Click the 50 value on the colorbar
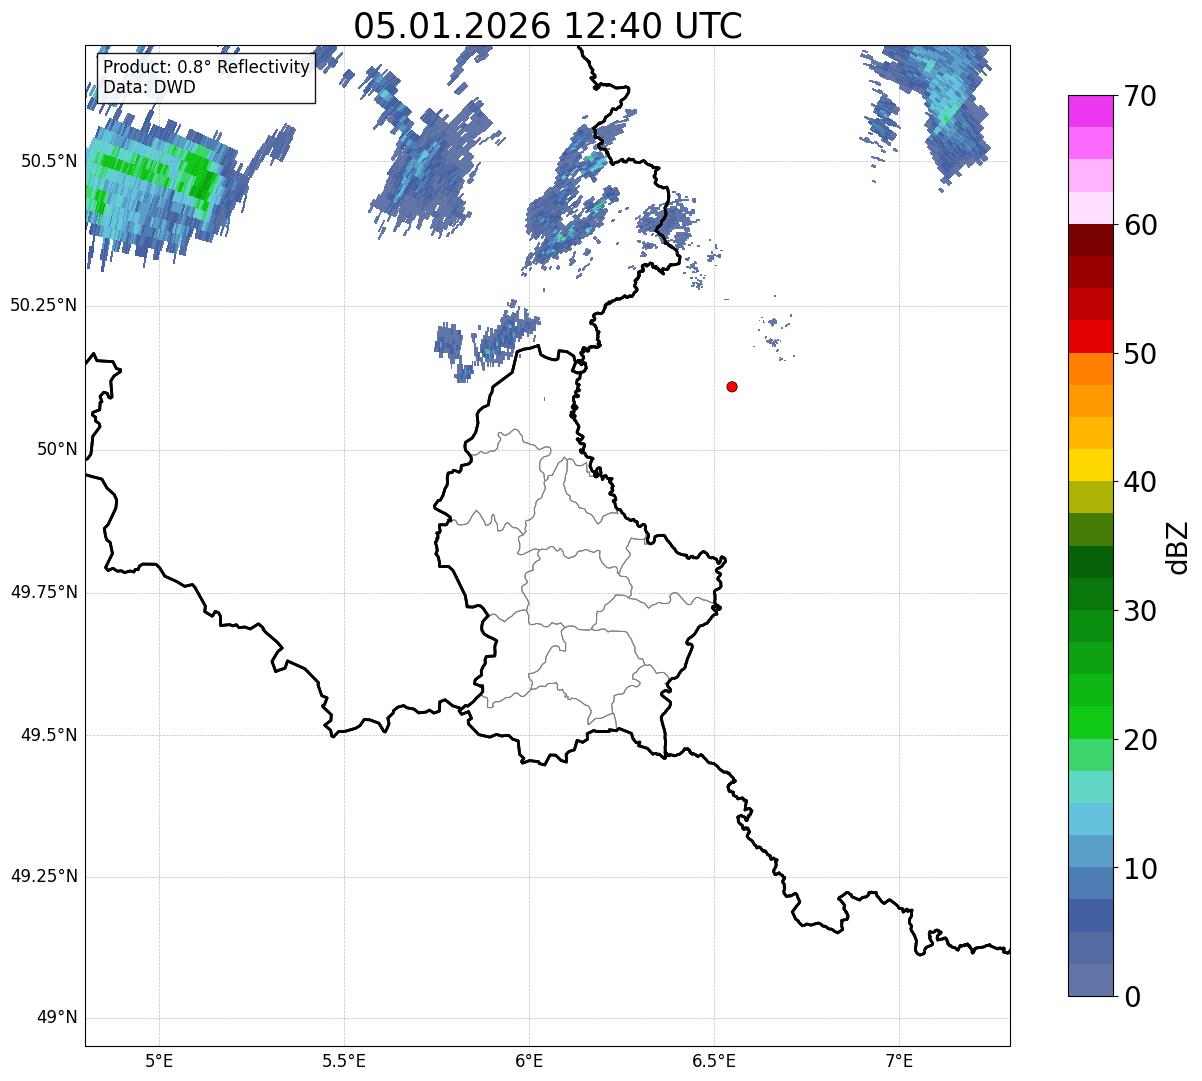This screenshot has width=1202, height=1081. click(1140, 354)
